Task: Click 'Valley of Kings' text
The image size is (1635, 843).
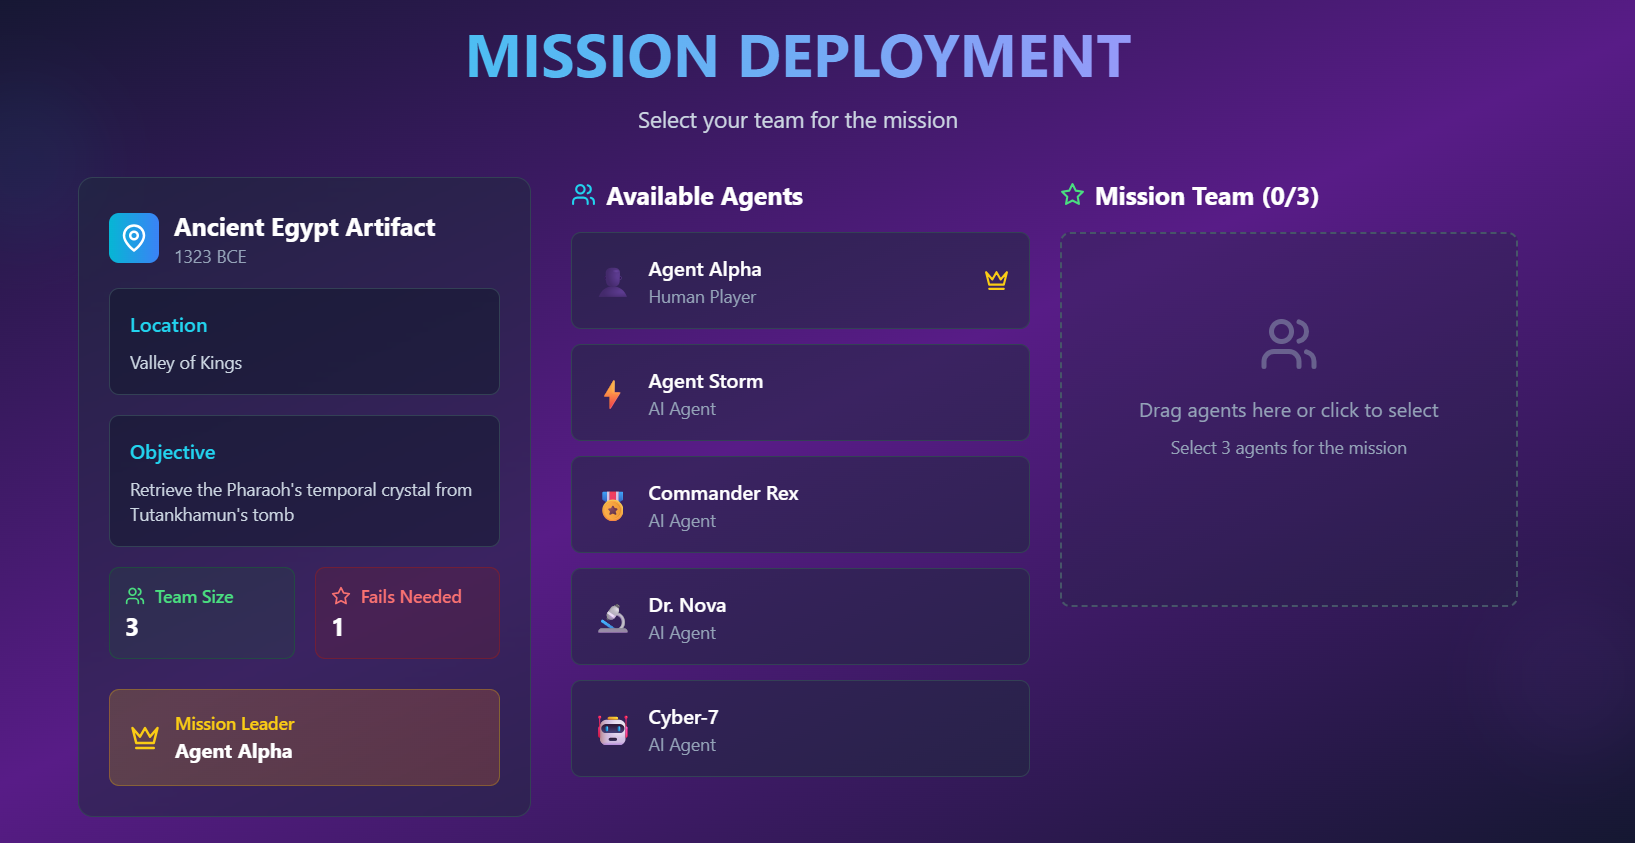Action: point(186,363)
